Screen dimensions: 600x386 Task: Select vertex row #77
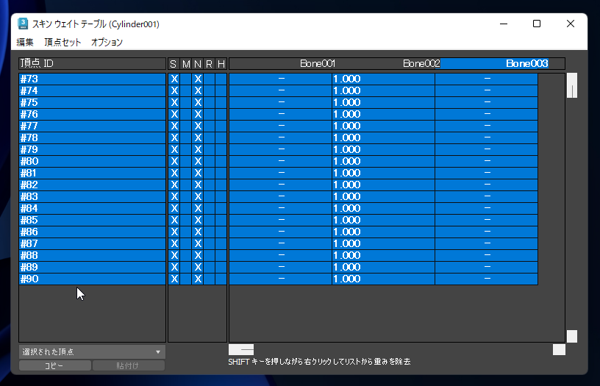coord(92,126)
